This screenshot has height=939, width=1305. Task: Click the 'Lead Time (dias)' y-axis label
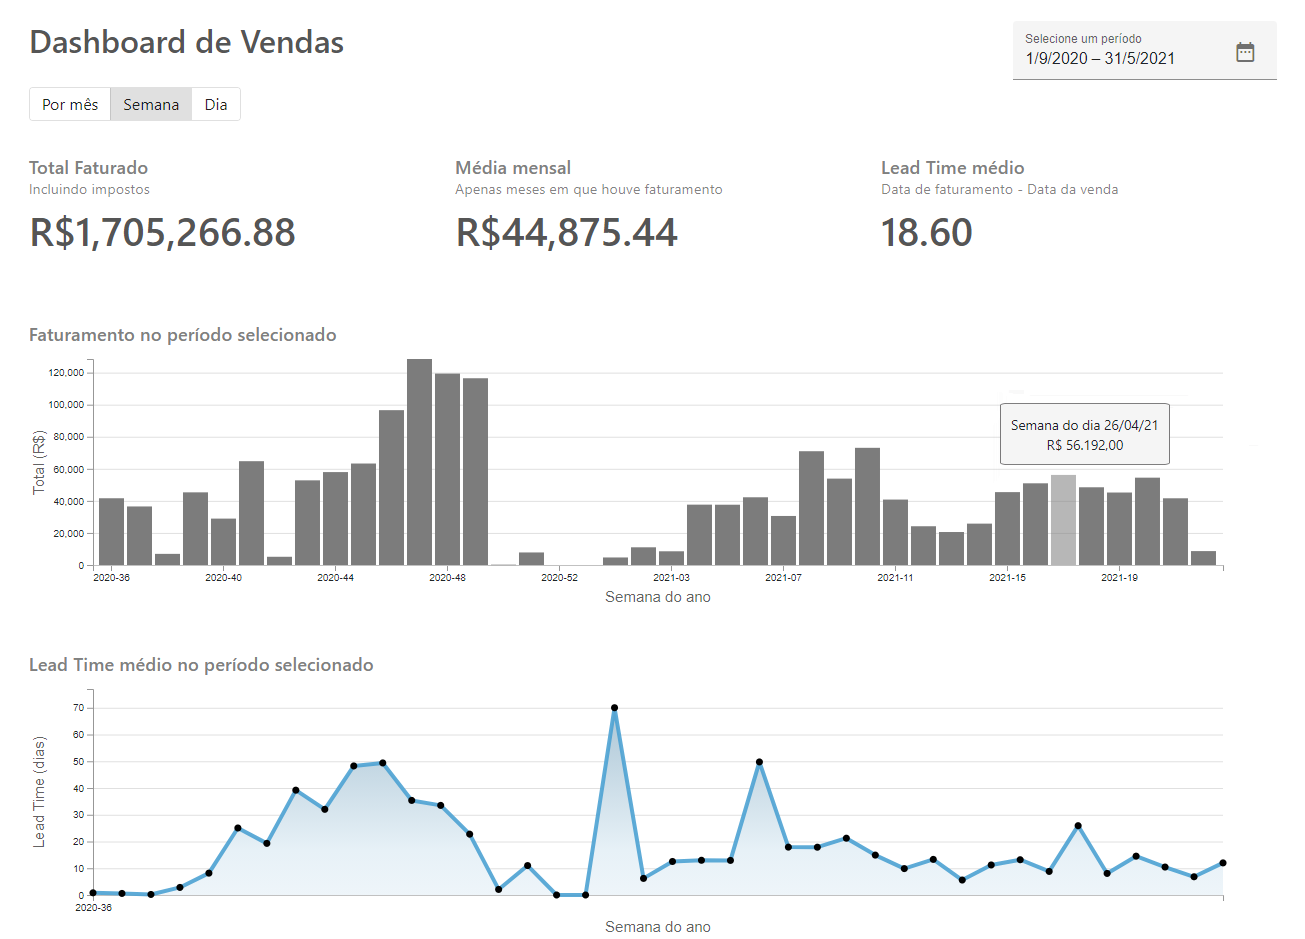pyautogui.click(x=39, y=792)
